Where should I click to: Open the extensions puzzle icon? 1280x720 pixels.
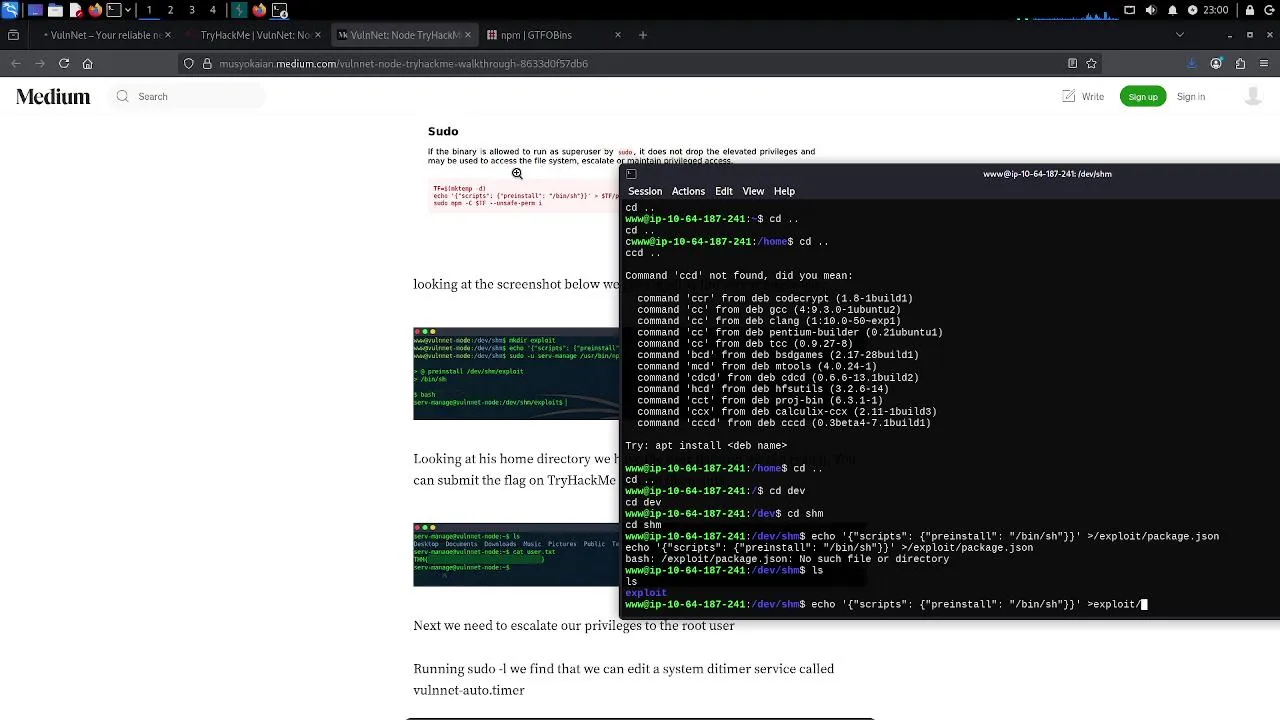(1241, 63)
